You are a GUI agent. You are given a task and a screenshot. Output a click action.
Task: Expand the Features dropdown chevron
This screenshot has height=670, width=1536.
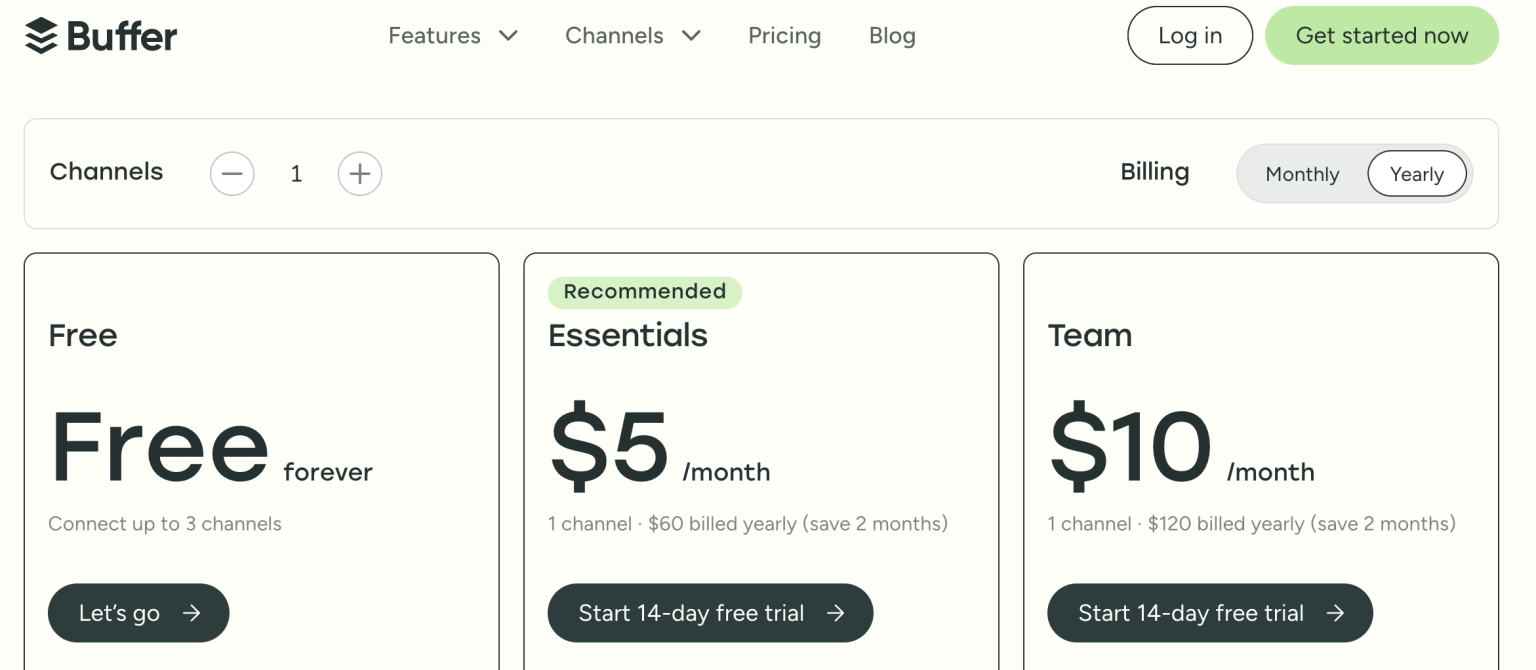[x=508, y=36]
